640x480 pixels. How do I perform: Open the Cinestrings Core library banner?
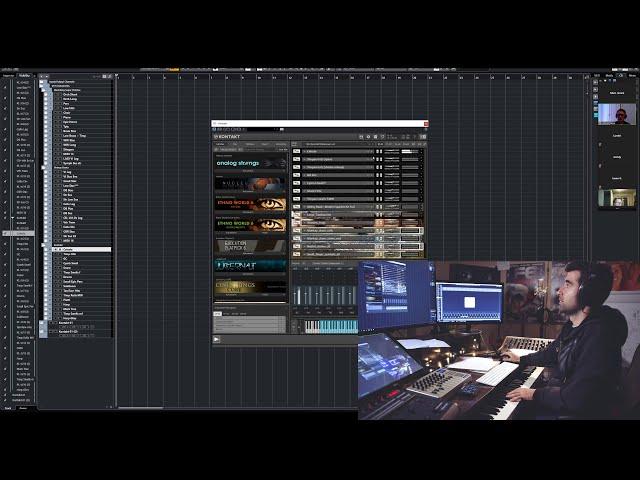tap(251, 287)
